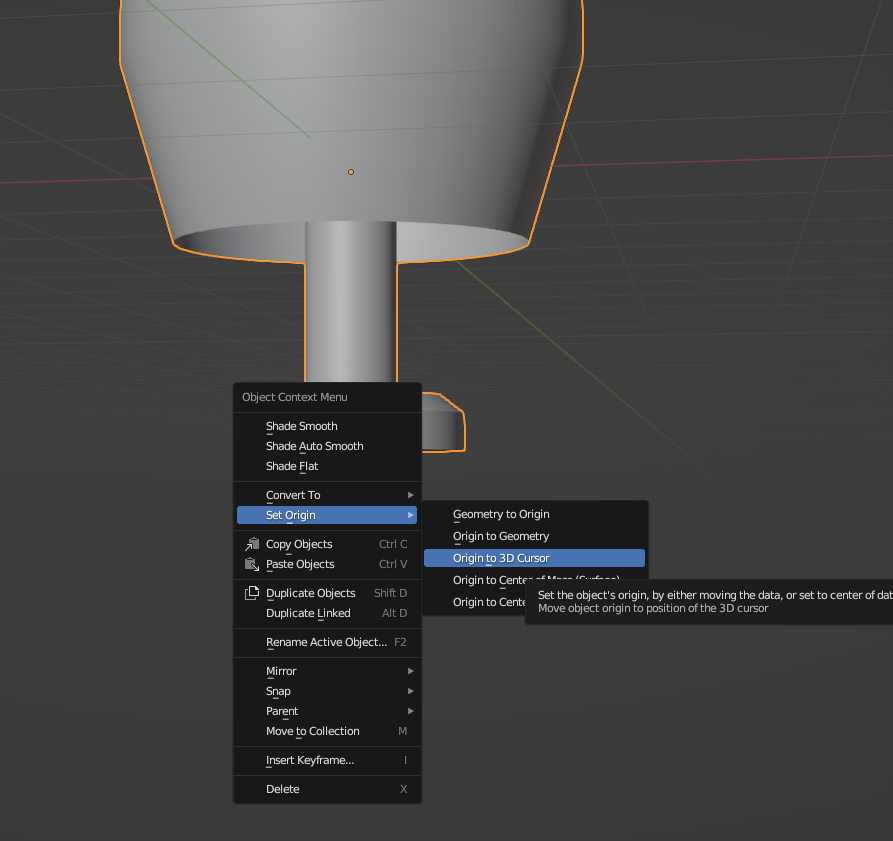Click the object's orange origin dot

point(351,172)
